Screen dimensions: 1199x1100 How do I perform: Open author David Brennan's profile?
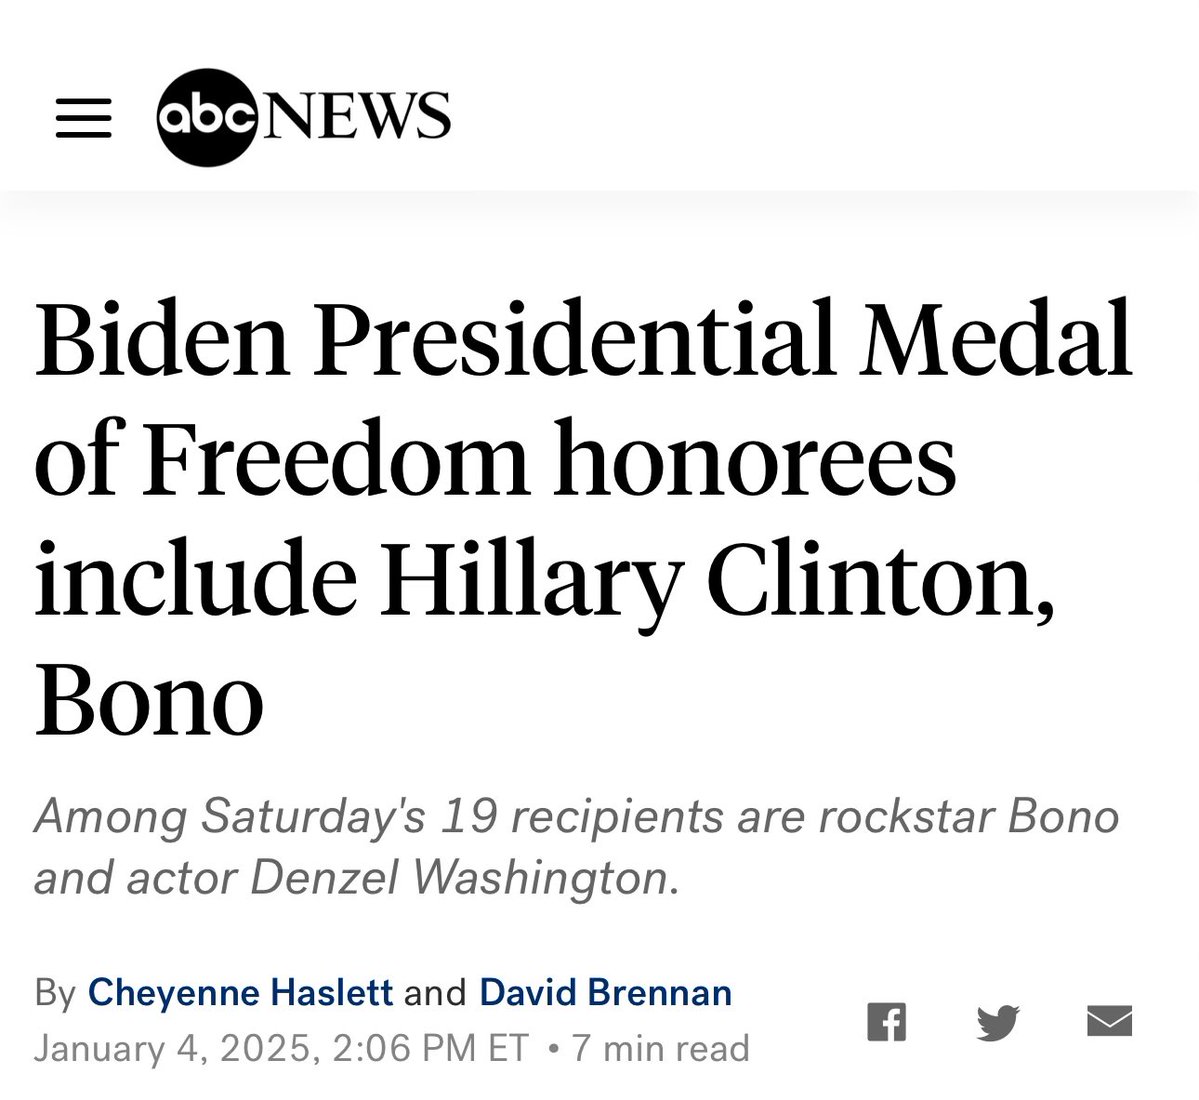point(606,992)
